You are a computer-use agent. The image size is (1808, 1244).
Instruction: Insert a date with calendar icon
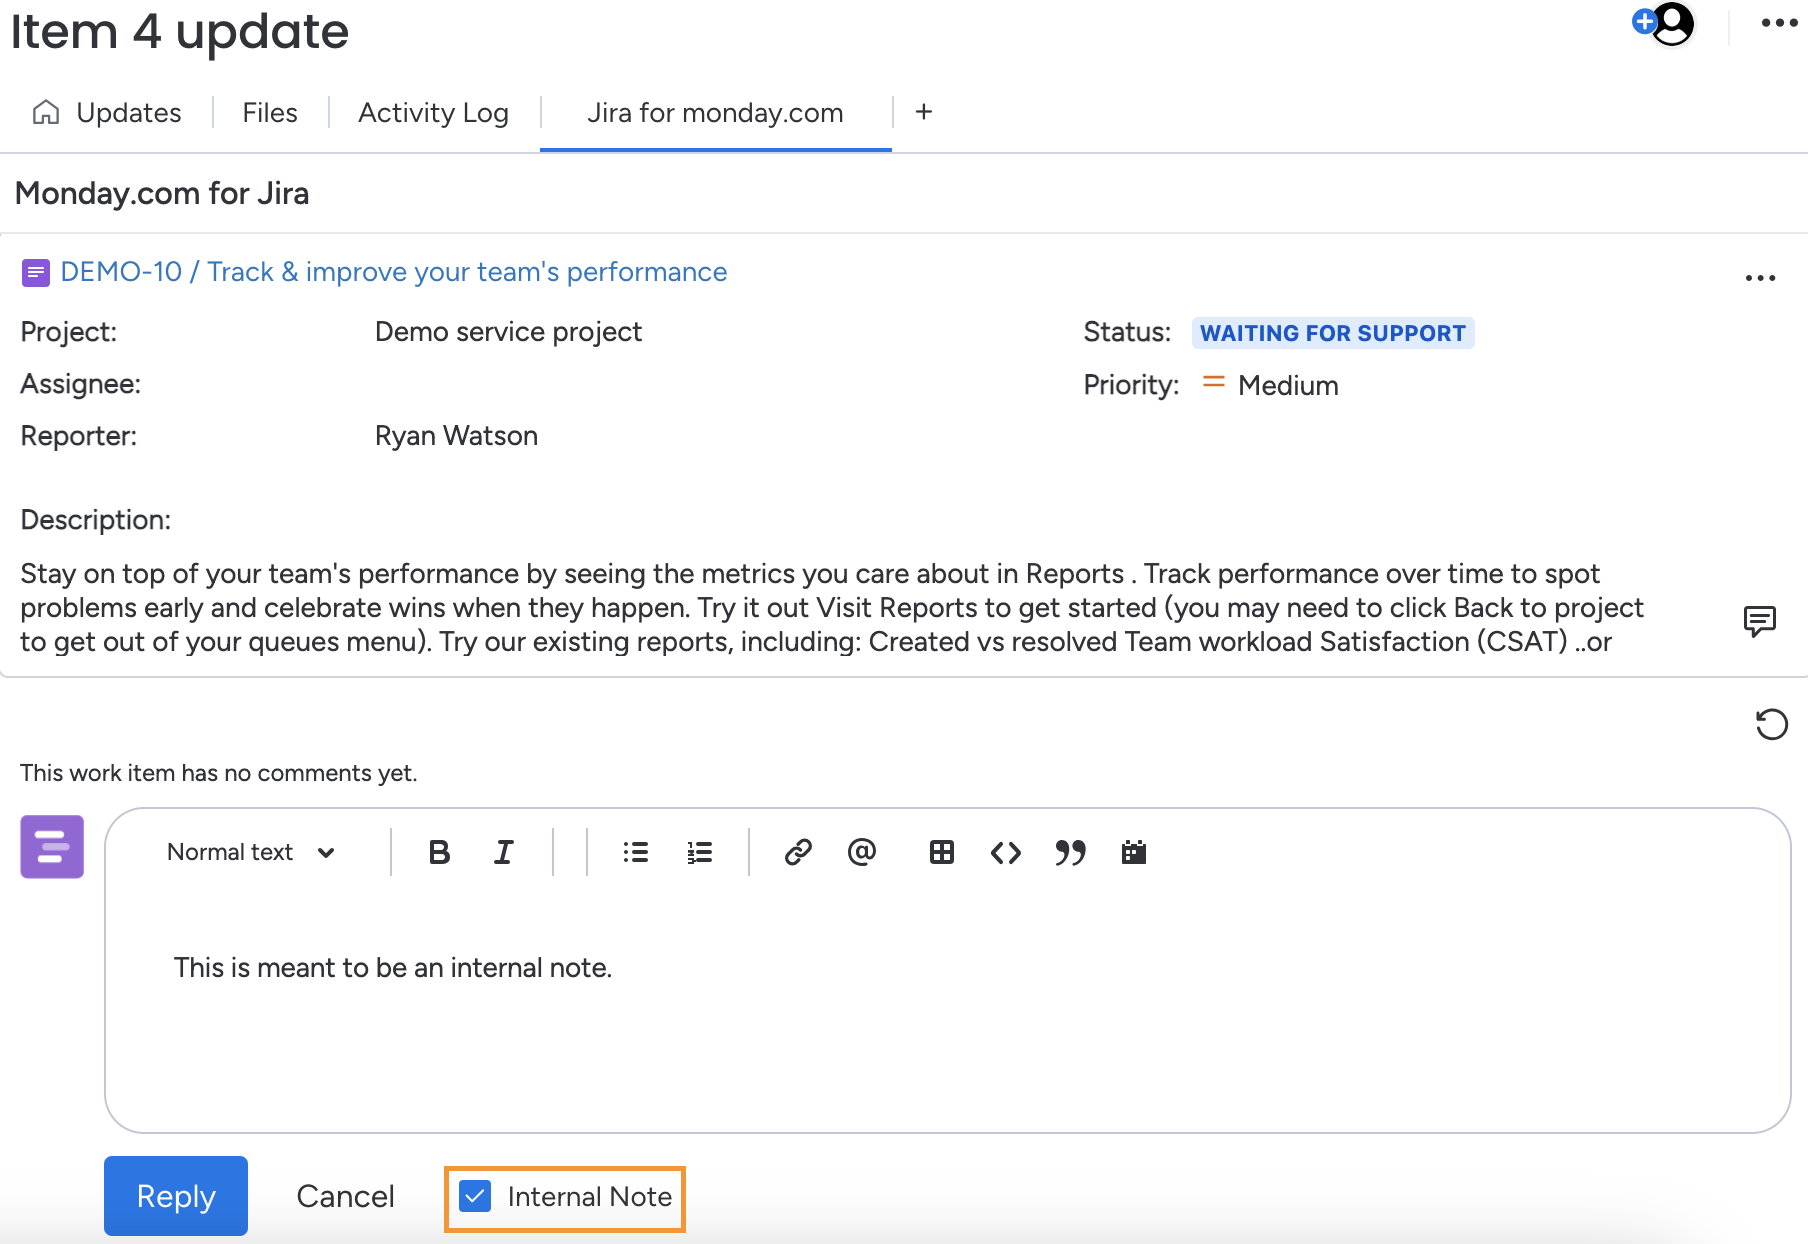point(1134,852)
